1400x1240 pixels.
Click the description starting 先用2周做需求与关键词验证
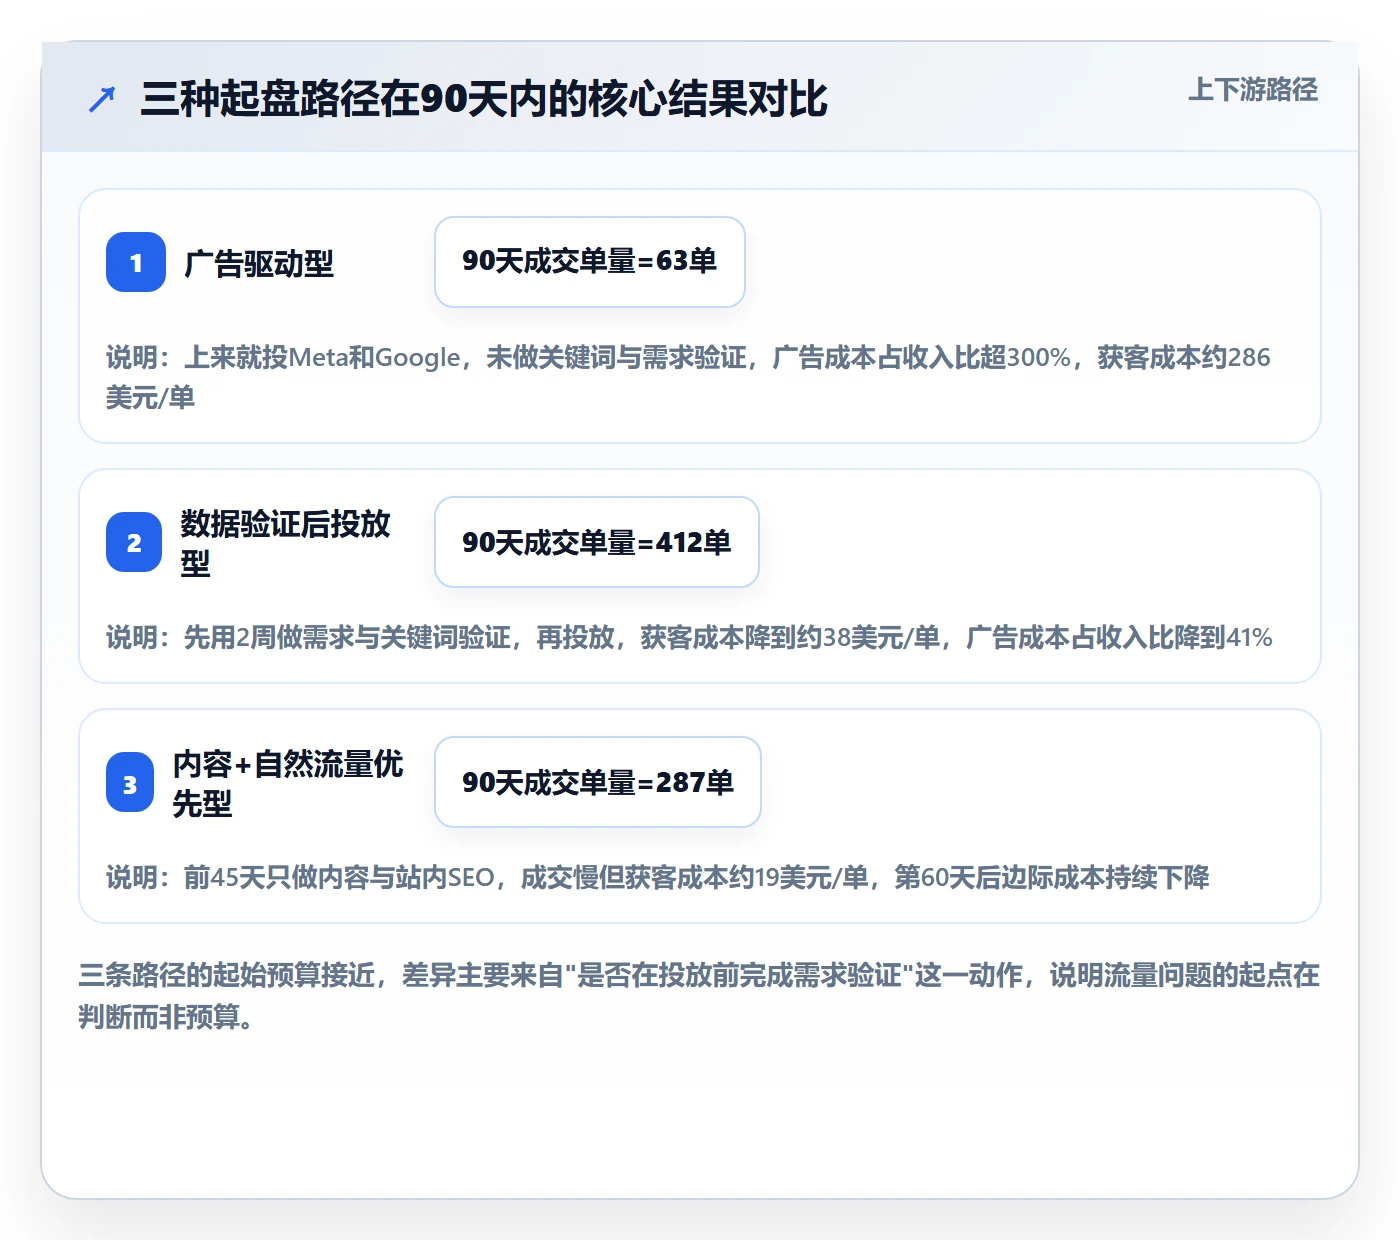[x=689, y=637]
